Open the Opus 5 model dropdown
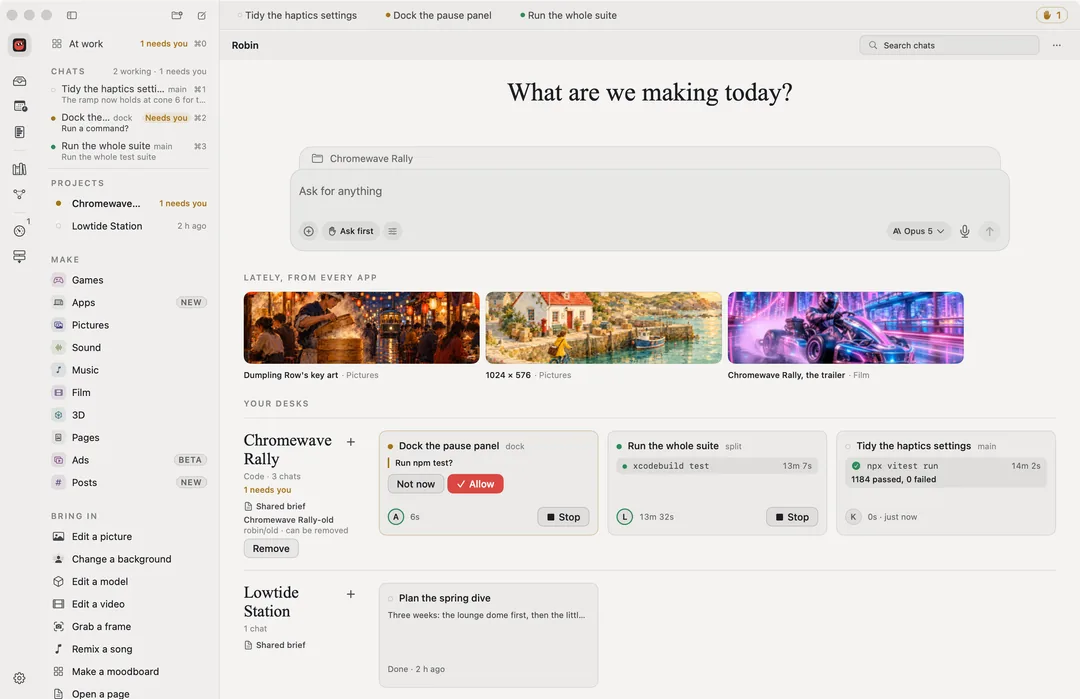 [x=918, y=231]
